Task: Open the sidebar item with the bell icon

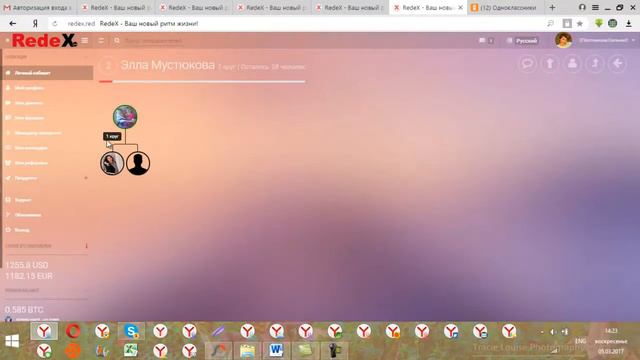Action: (47, 88)
